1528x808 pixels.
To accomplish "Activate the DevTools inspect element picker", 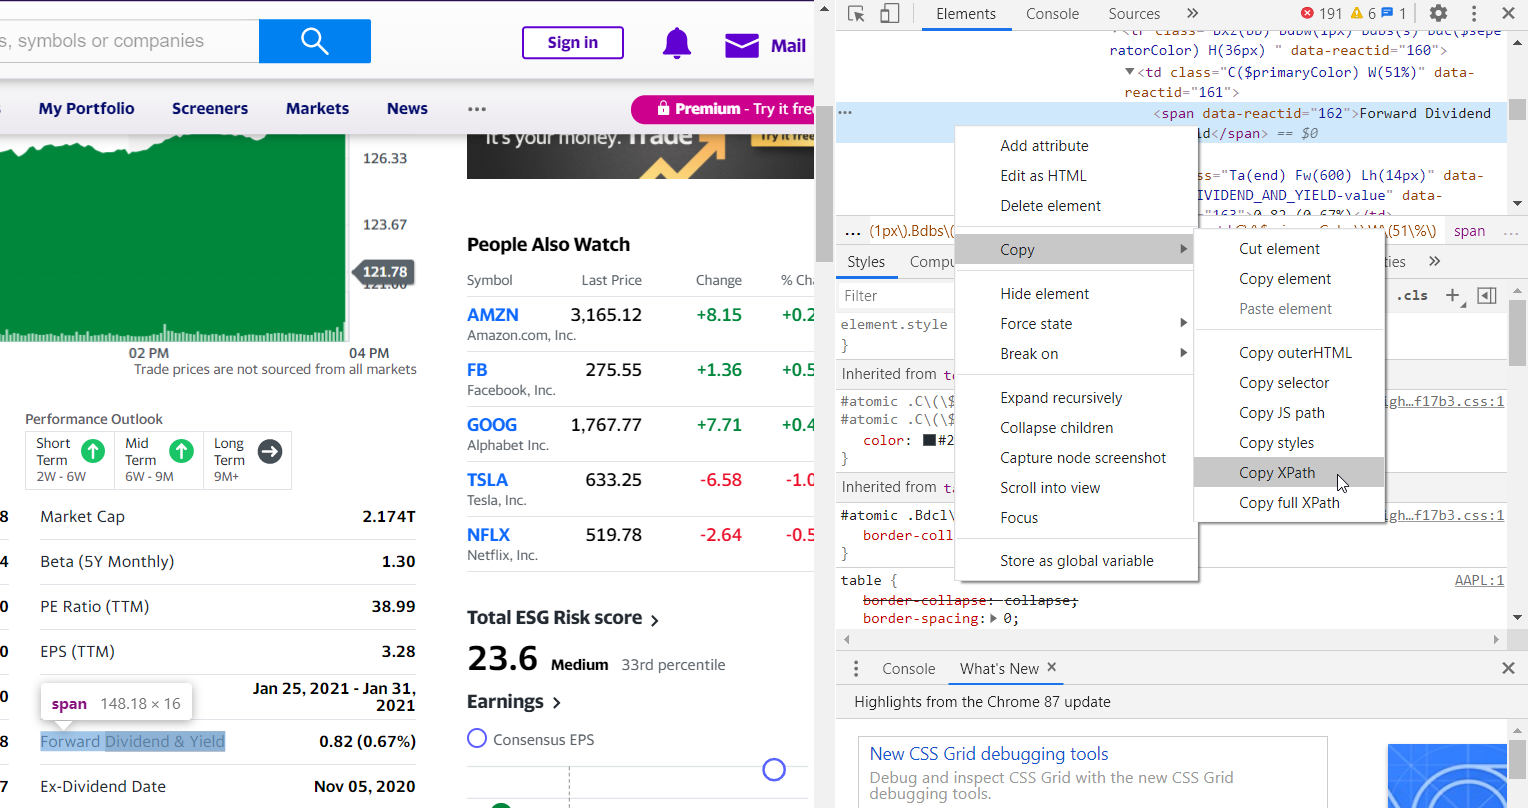I will click(856, 13).
